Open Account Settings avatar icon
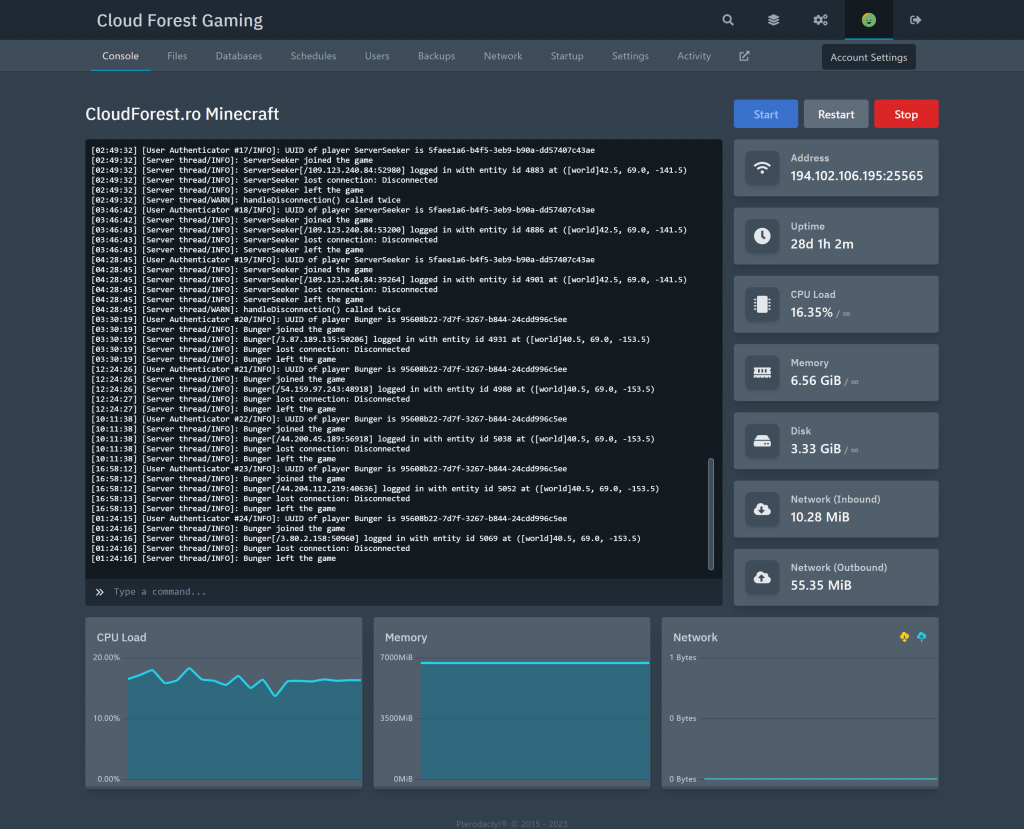 point(868,20)
